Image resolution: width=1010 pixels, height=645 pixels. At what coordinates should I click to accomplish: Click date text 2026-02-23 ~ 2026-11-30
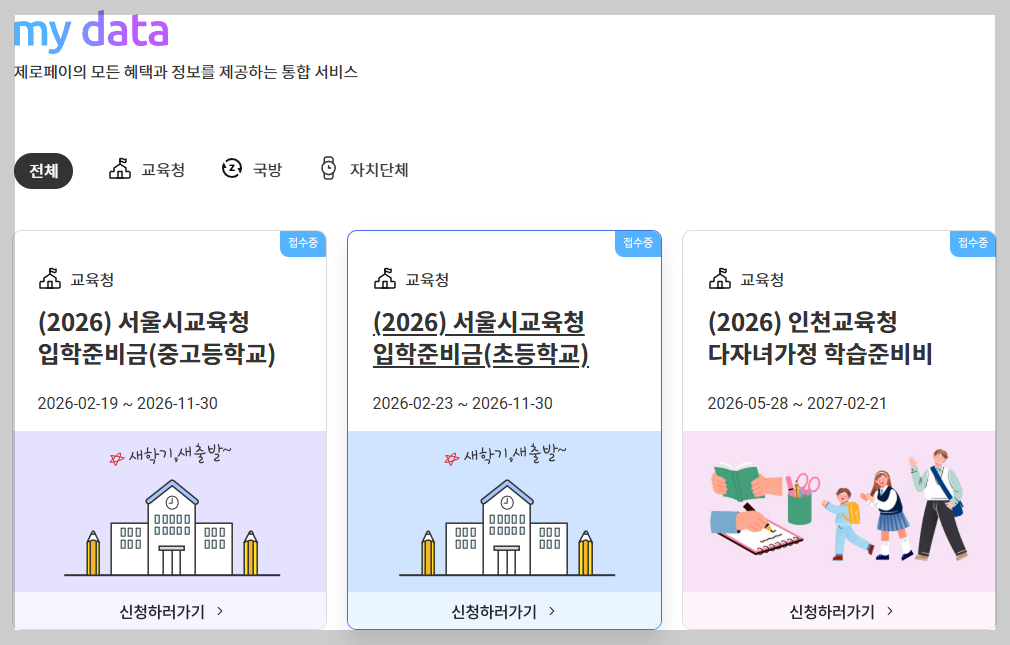[462, 403]
